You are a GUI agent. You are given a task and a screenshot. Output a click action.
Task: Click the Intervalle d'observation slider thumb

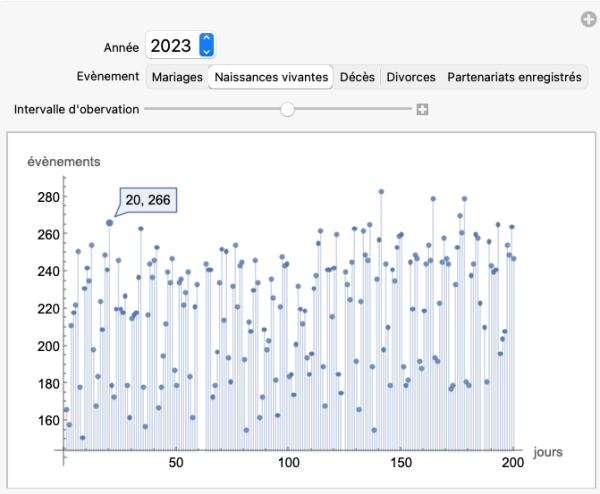tap(287, 109)
